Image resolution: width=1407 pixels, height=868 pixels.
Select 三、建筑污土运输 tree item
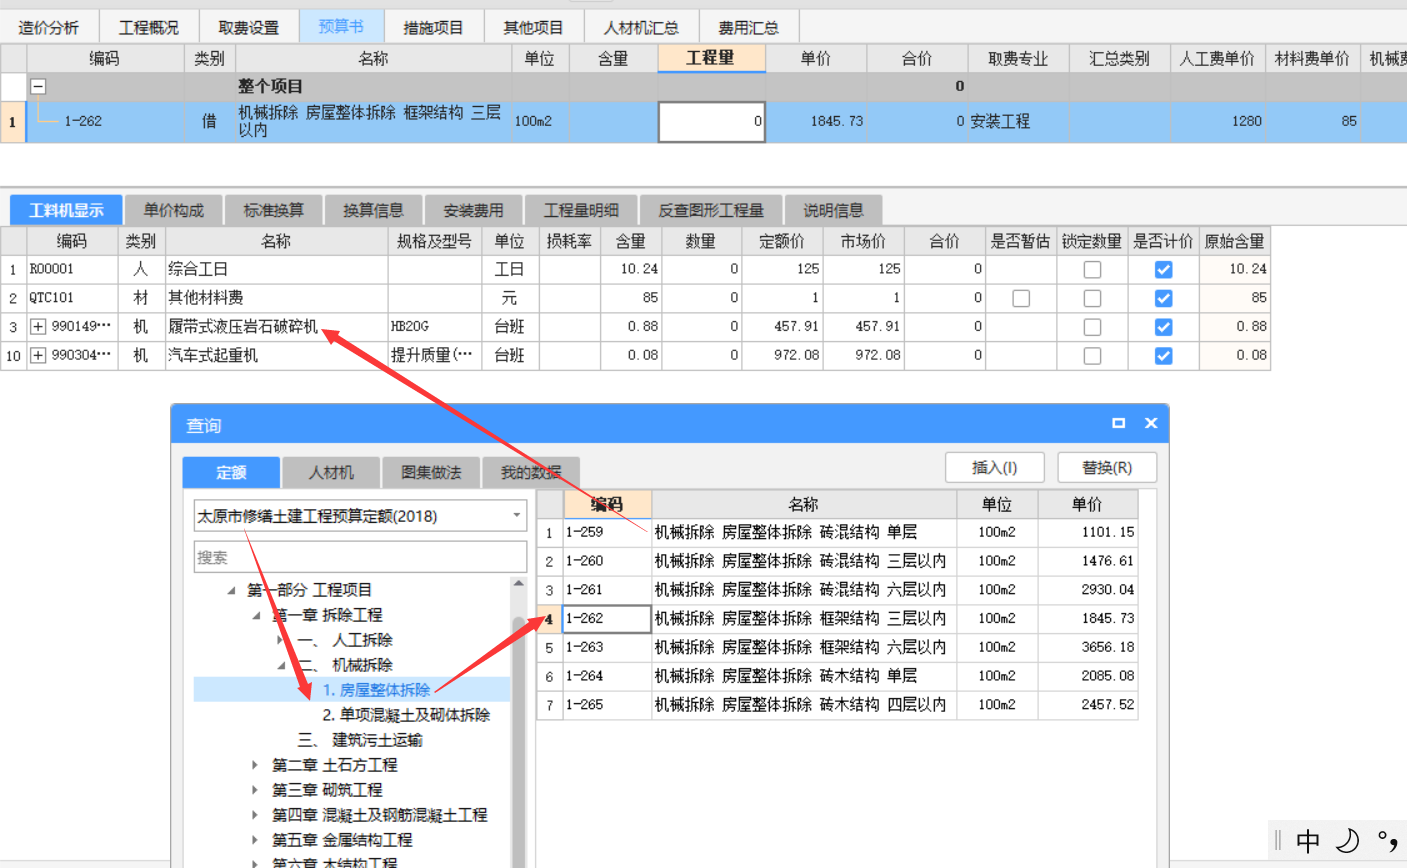click(x=360, y=740)
